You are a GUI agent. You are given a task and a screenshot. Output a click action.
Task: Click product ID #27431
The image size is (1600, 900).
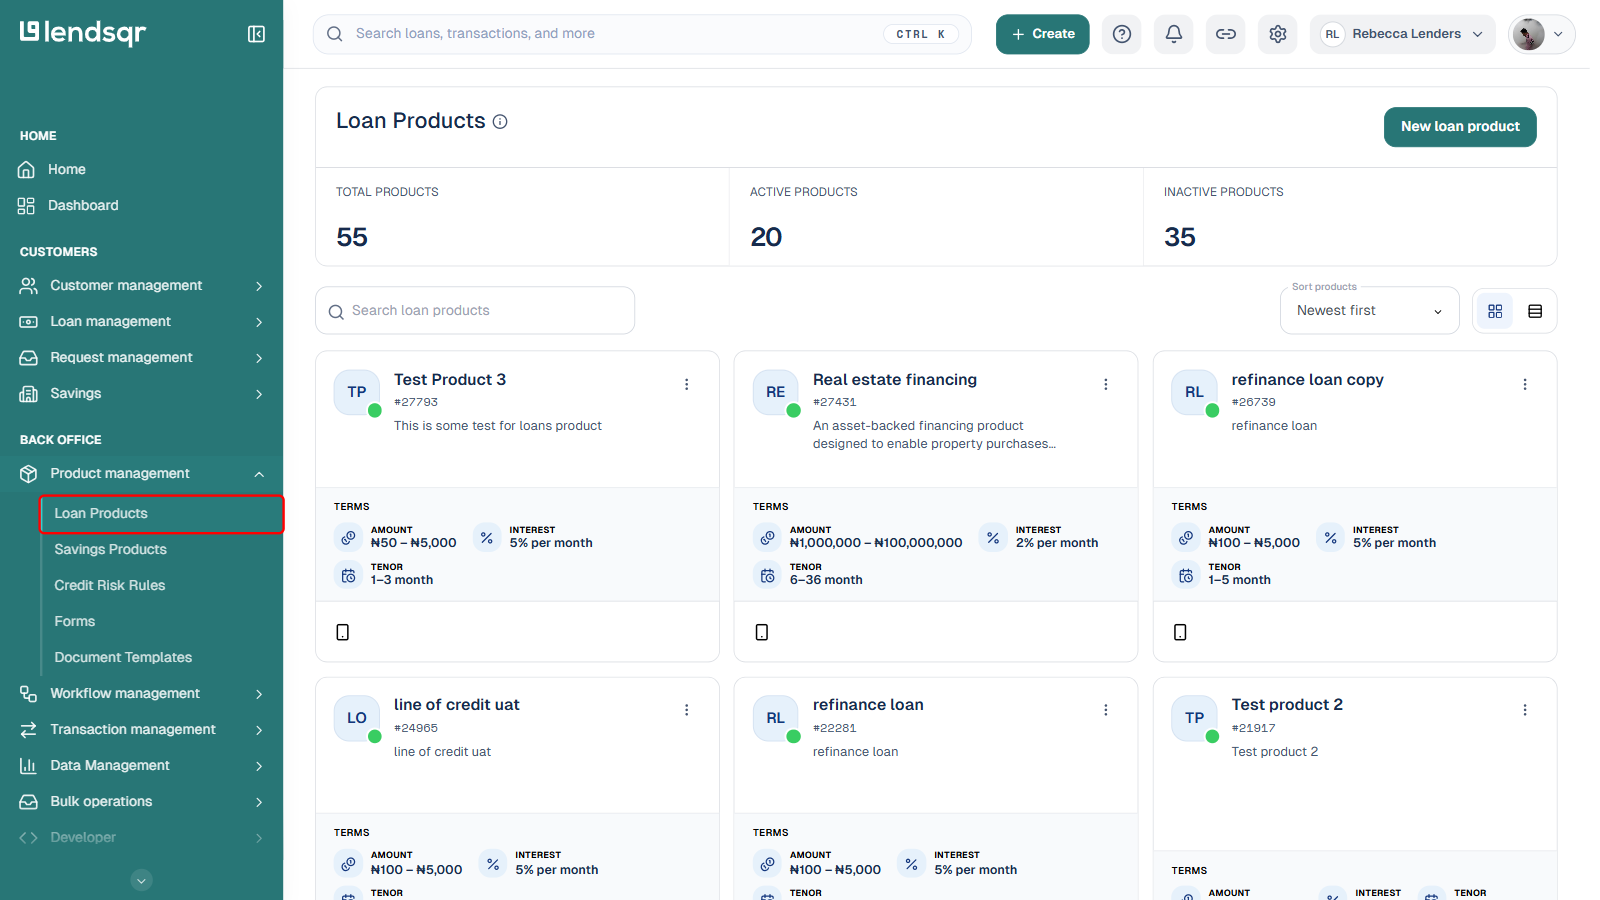coord(835,403)
